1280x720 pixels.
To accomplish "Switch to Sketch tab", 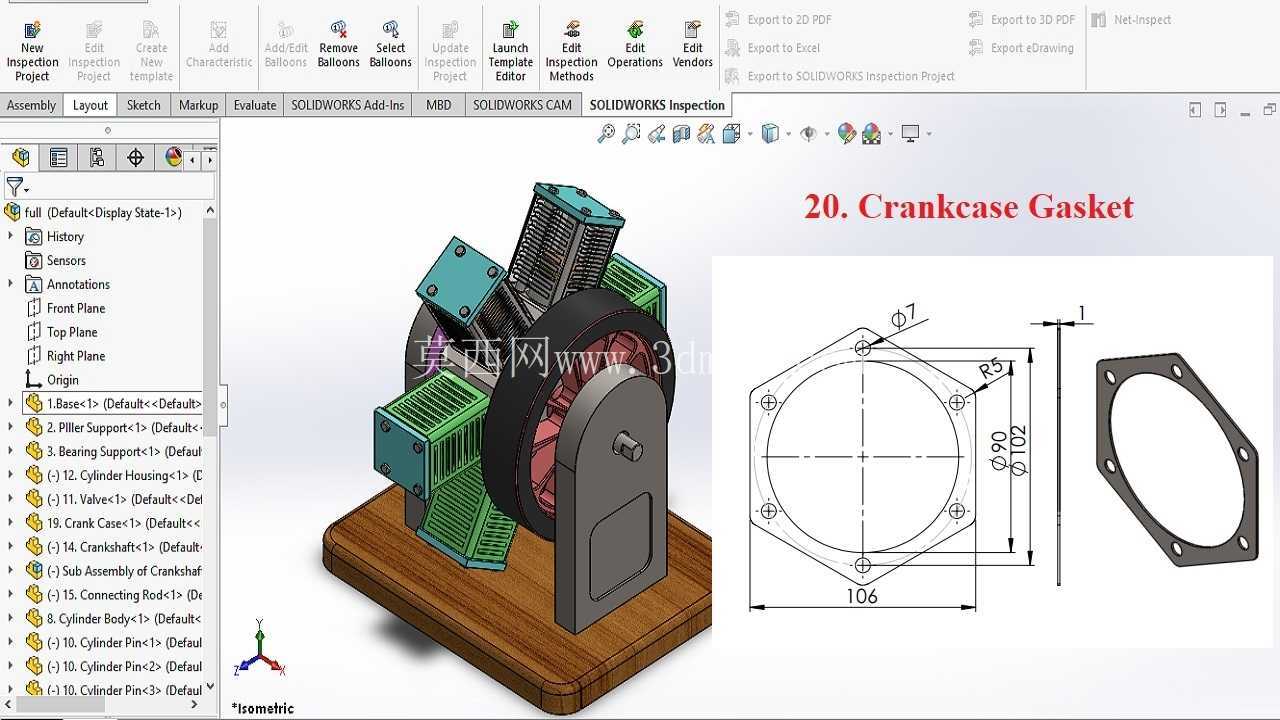I will click(x=143, y=105).
